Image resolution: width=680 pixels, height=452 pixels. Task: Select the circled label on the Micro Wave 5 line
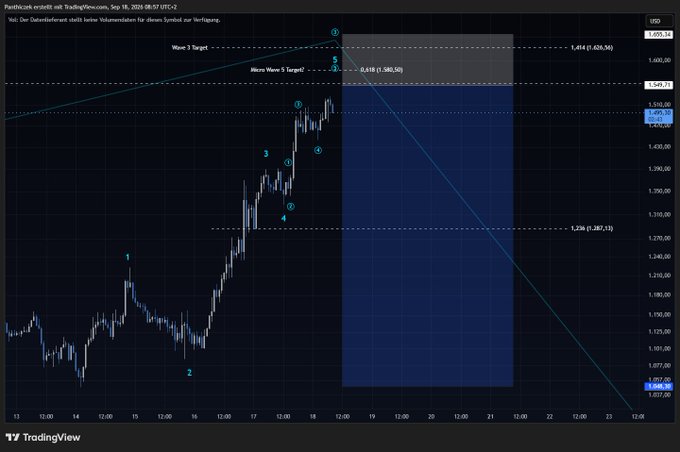335,69
